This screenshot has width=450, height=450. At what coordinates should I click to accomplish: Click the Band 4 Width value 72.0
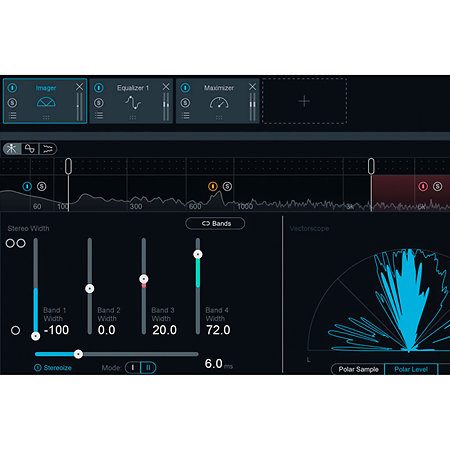(x=218, y=330)
